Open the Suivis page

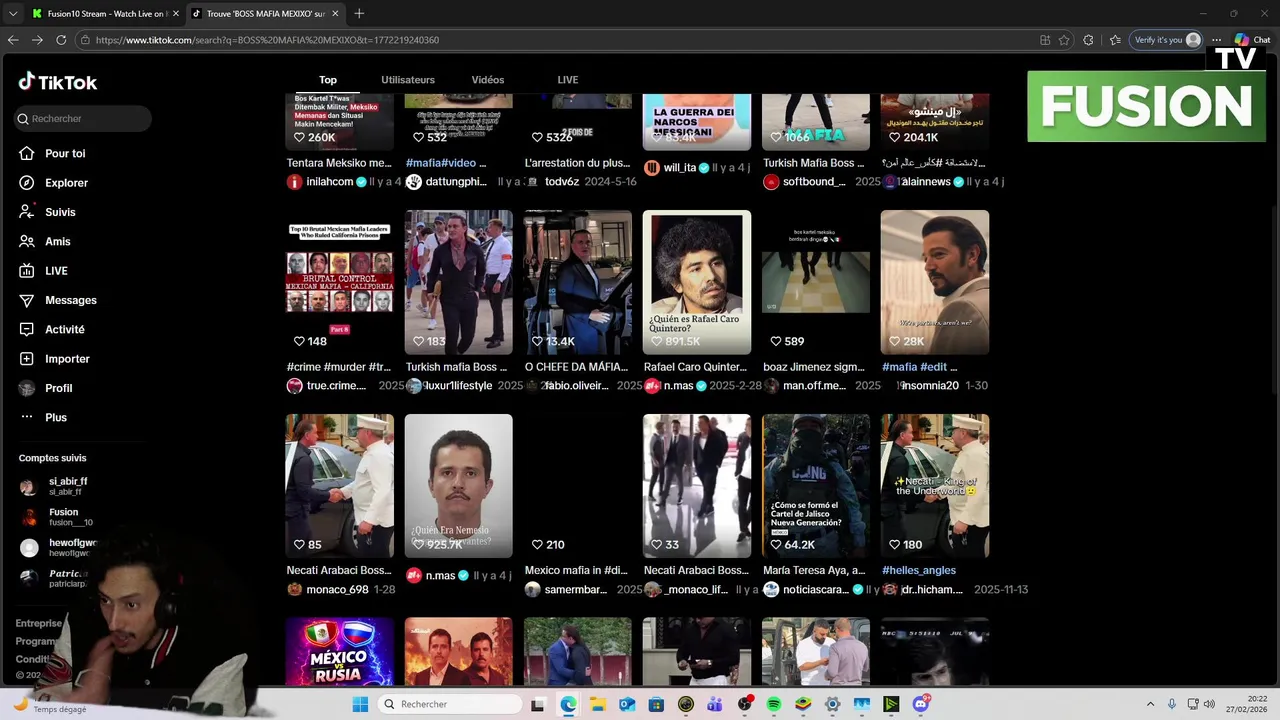60,212
